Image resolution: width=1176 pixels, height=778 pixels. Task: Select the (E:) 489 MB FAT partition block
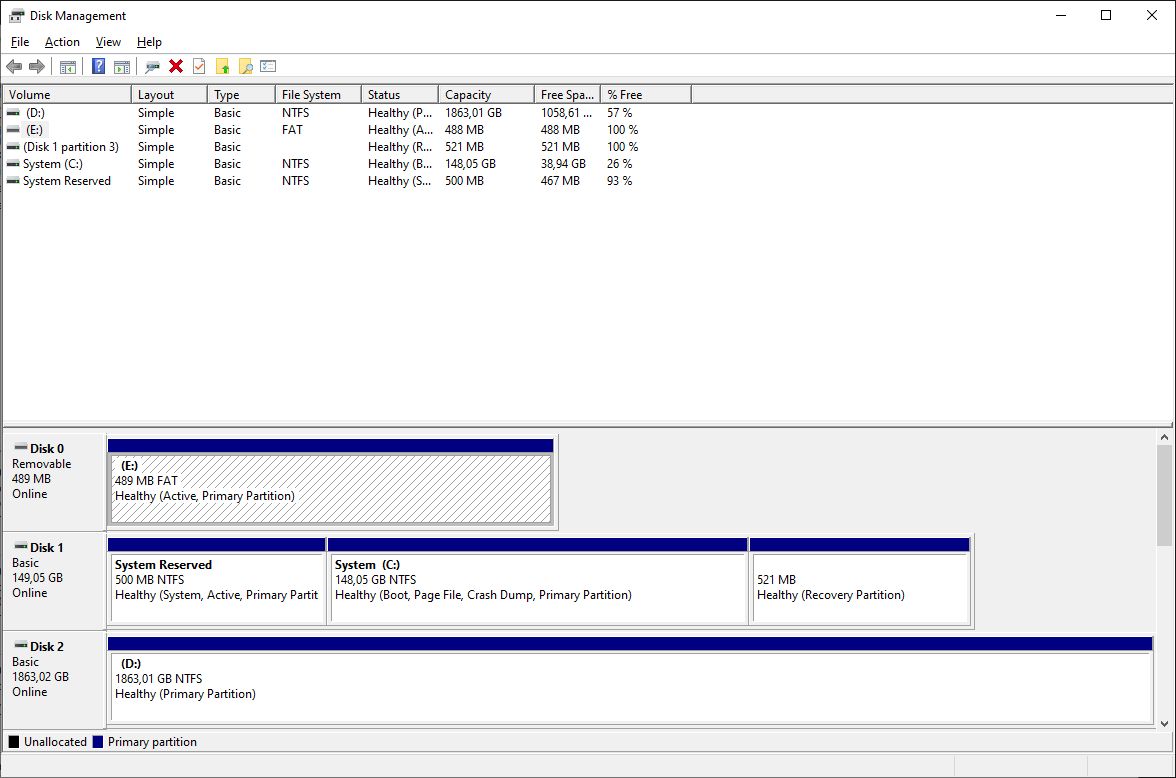tap(331, 488)
